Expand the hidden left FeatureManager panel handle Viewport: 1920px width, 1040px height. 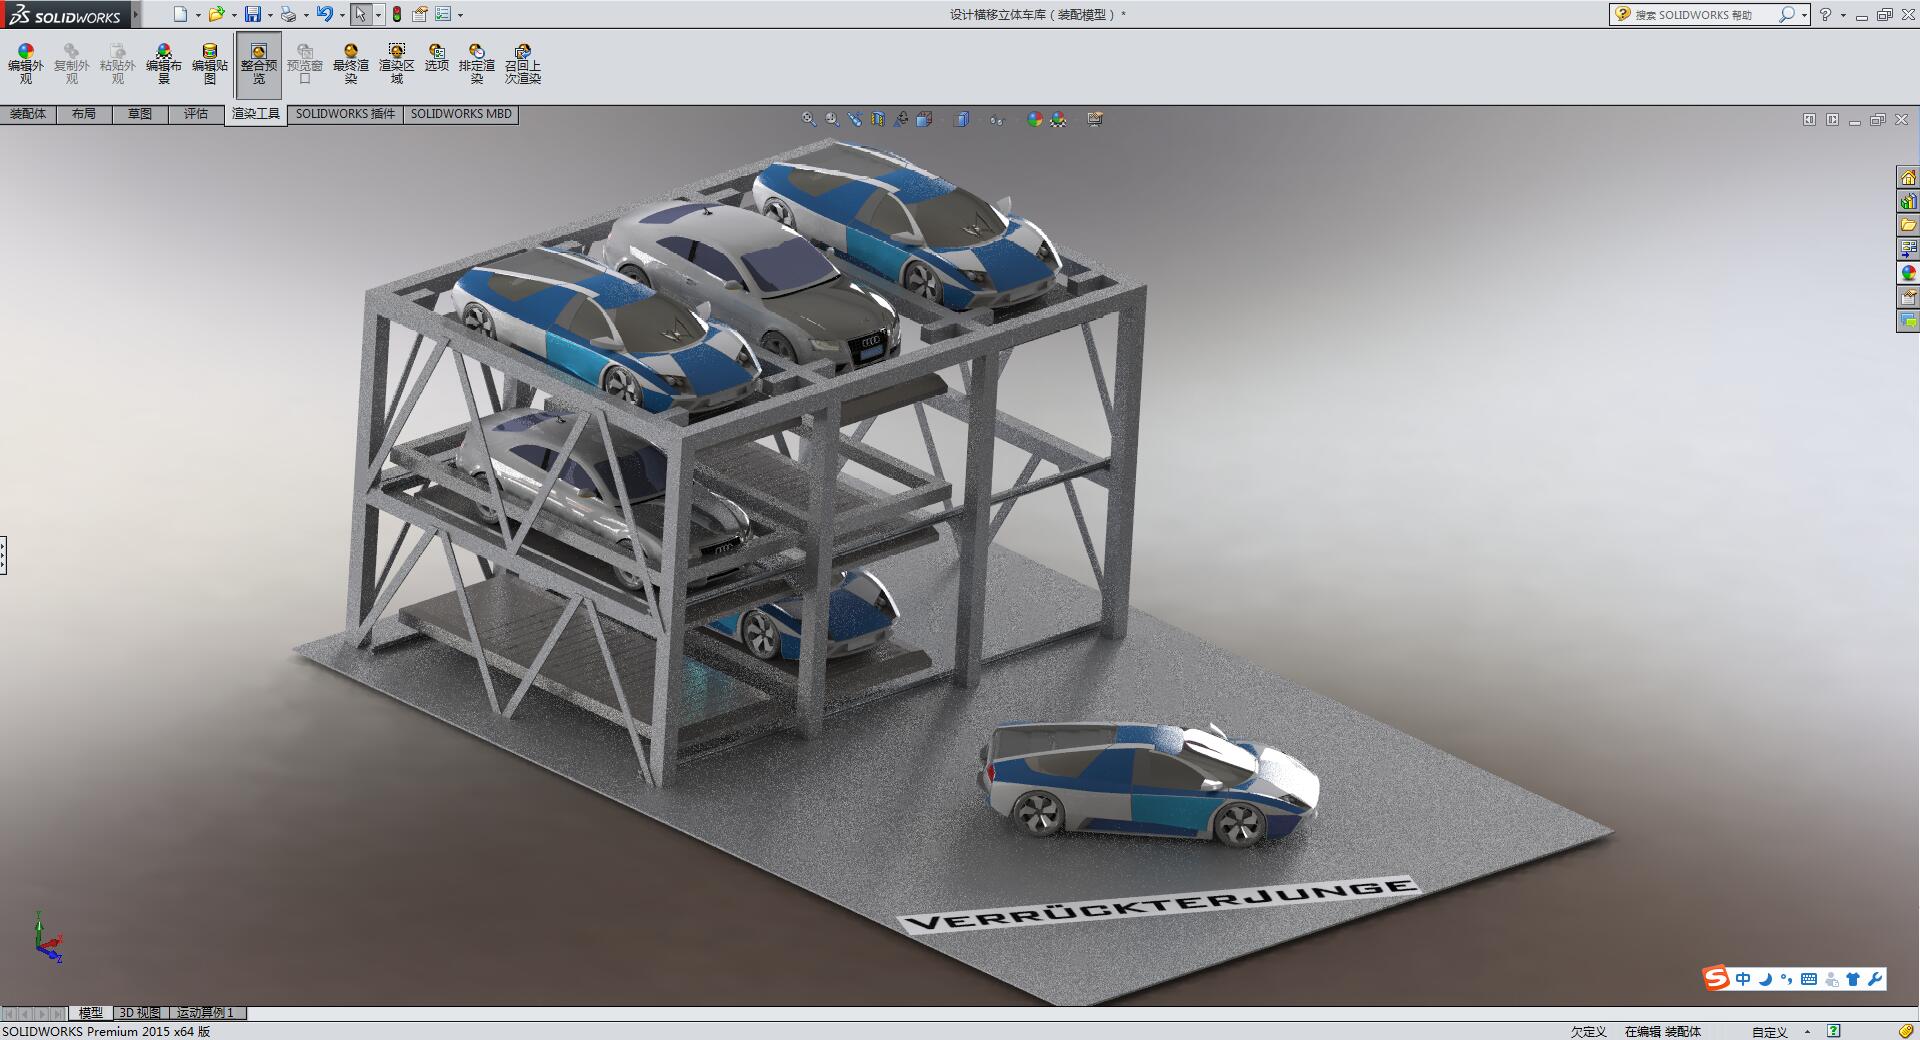point(3,555)
